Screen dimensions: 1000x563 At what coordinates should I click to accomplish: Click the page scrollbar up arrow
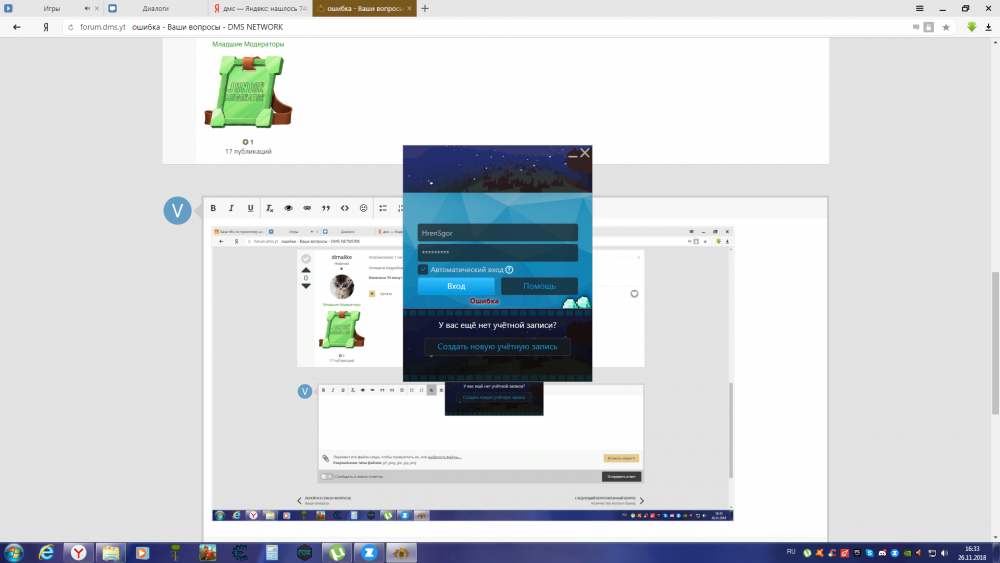[995, 42]
